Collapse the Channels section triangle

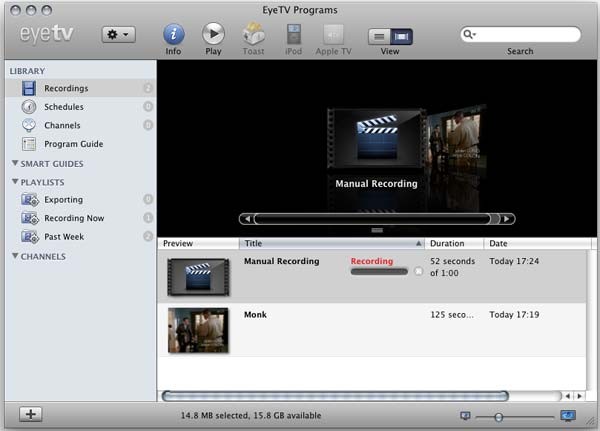coord(15,256)
